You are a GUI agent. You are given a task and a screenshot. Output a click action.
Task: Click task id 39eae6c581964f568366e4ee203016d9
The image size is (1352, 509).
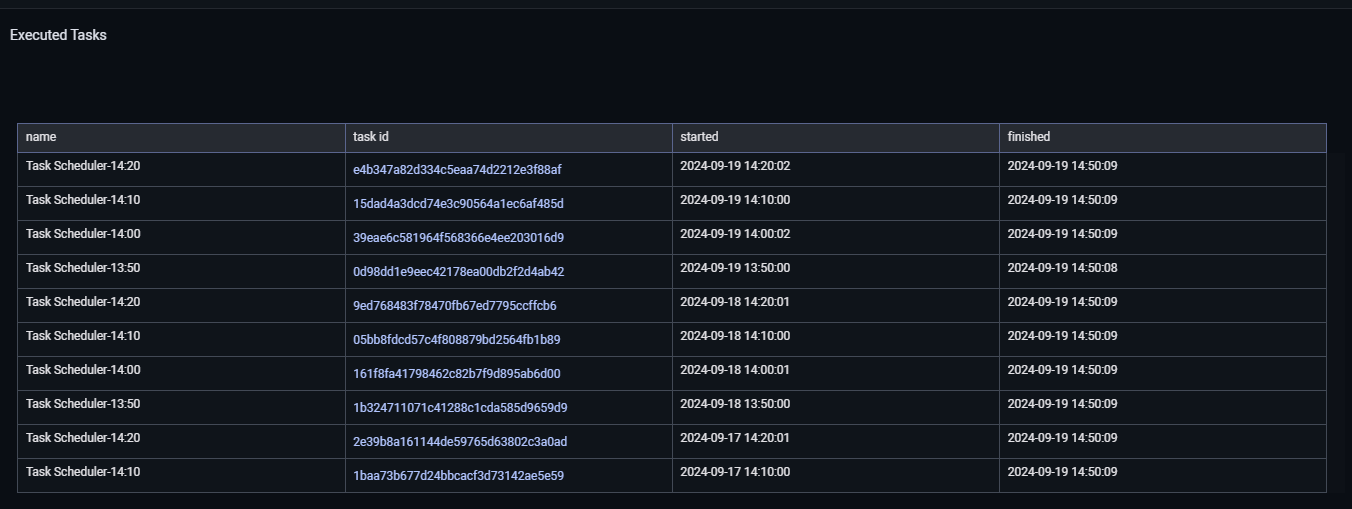point(458,238)
